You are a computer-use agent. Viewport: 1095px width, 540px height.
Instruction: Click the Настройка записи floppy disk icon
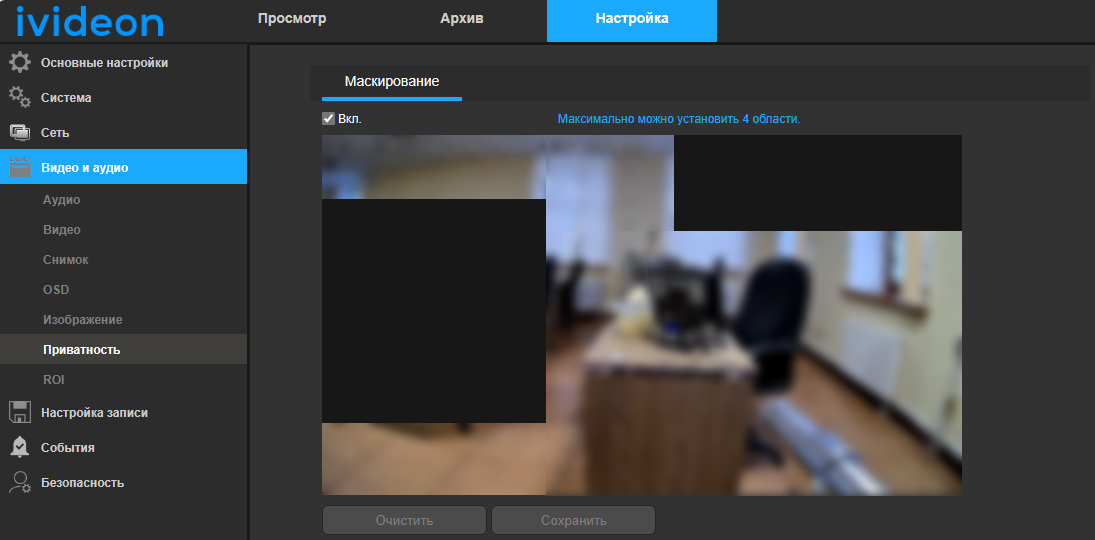pos(20,412)
